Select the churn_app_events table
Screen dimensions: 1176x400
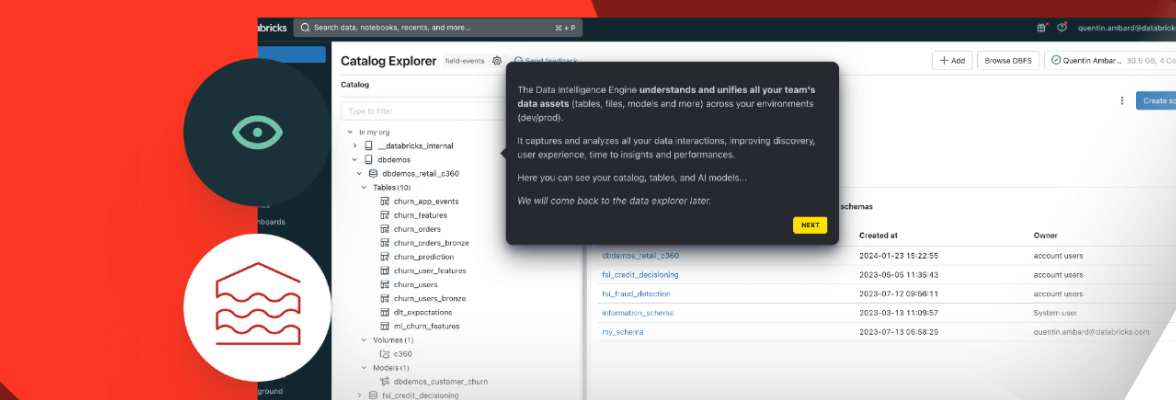(x=426, y=201)
